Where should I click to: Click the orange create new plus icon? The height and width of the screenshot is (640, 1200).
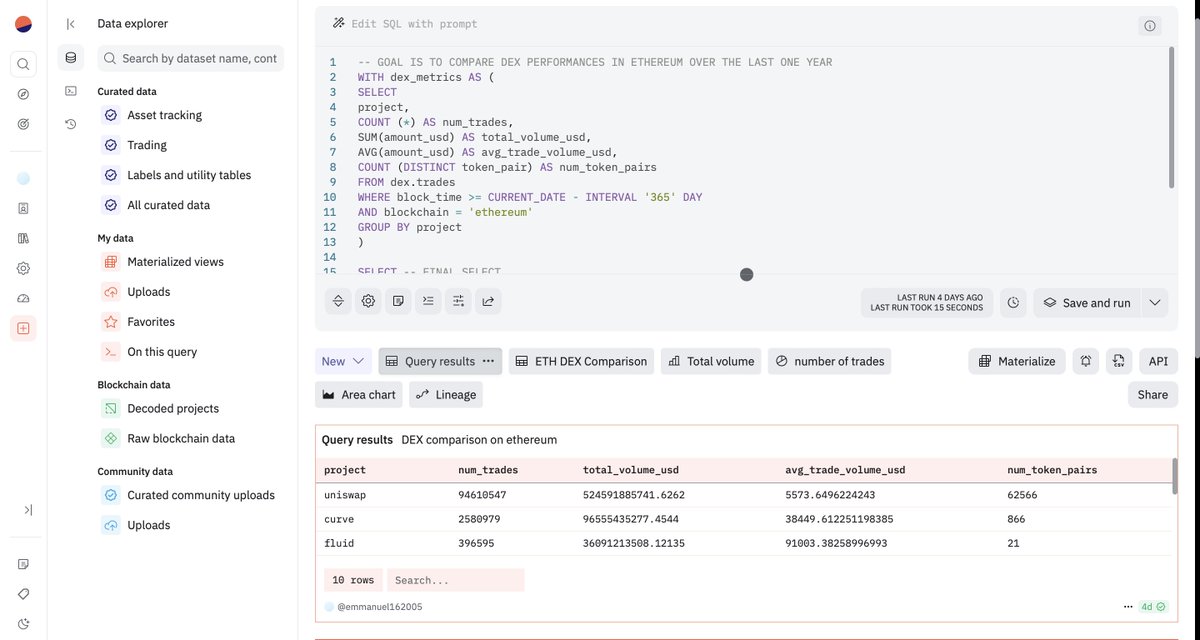tap(24, 328)
